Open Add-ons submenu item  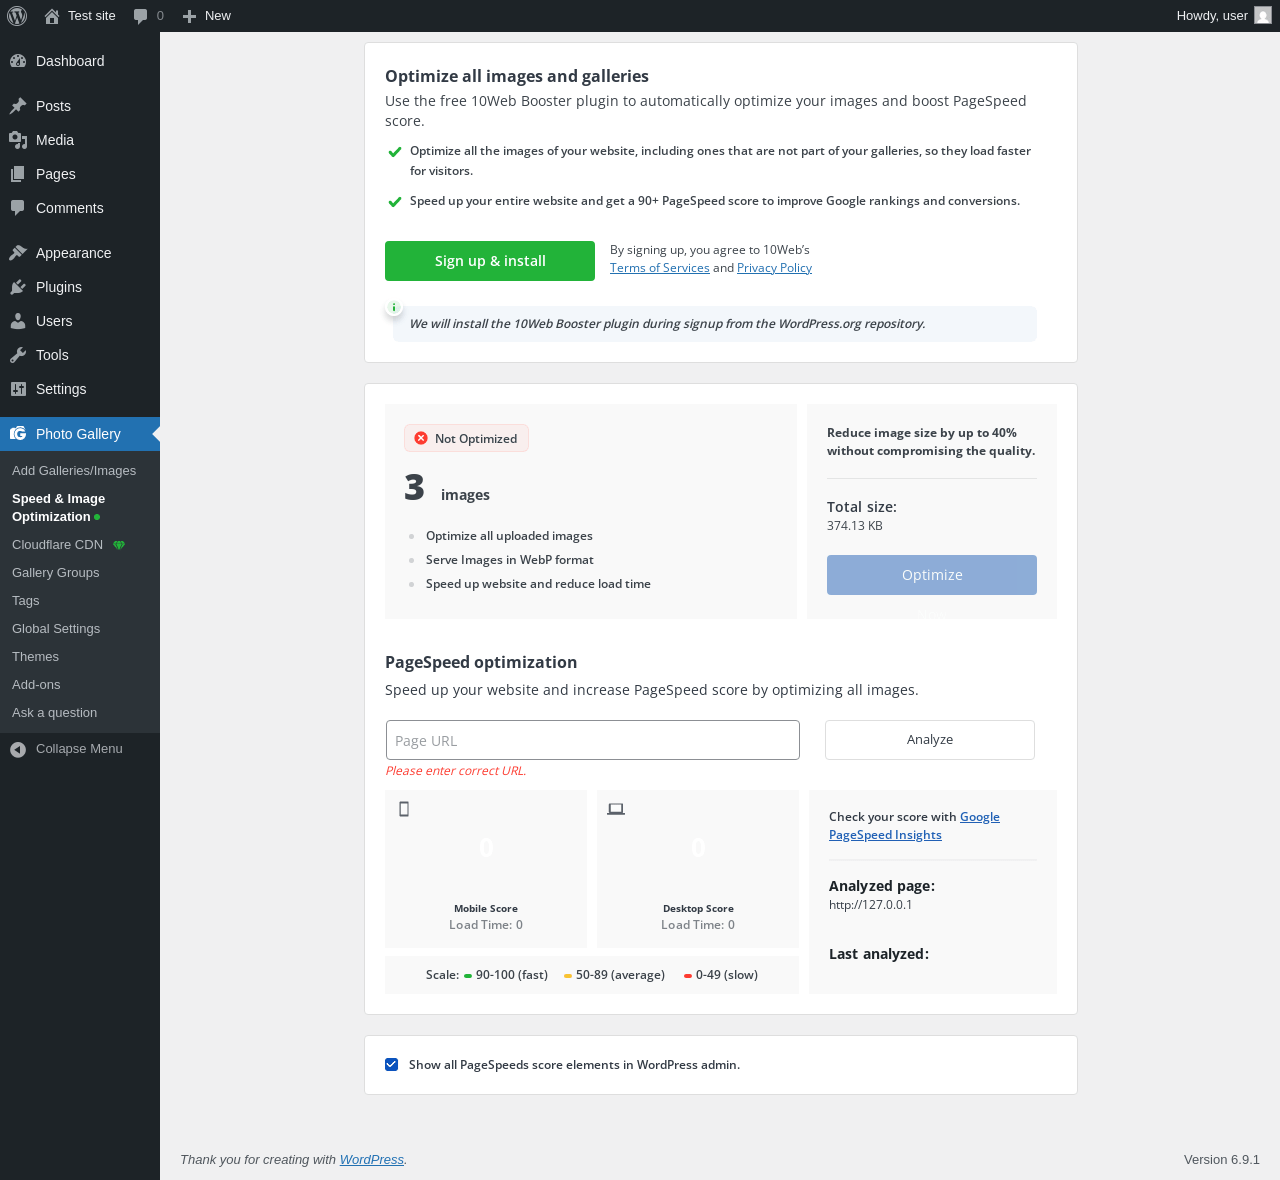point(36,685)
